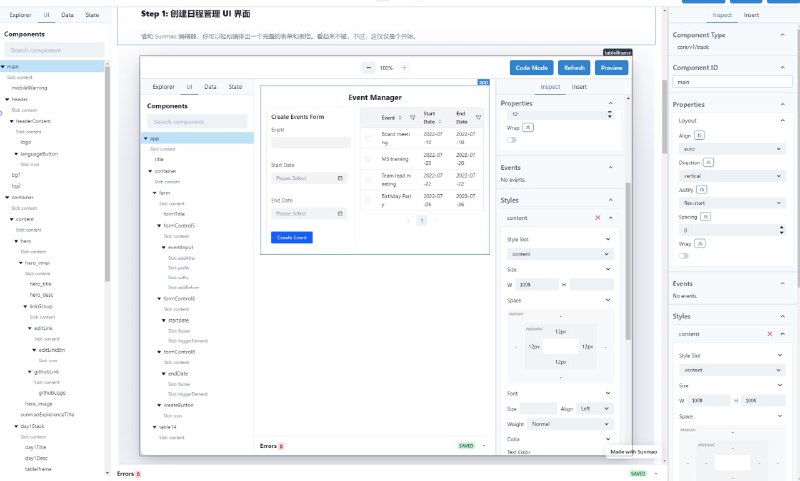The height and width of the screenshot is (481, 800).
Task: Switch to the Data tab in the outer left panel
Action: coord(67,16)
